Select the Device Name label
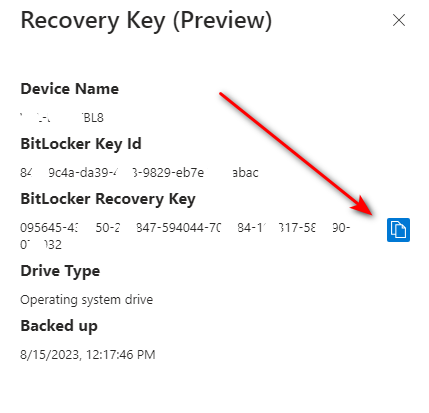The height and width of the screenshot is (413, 429). click(x=70, y=89)
